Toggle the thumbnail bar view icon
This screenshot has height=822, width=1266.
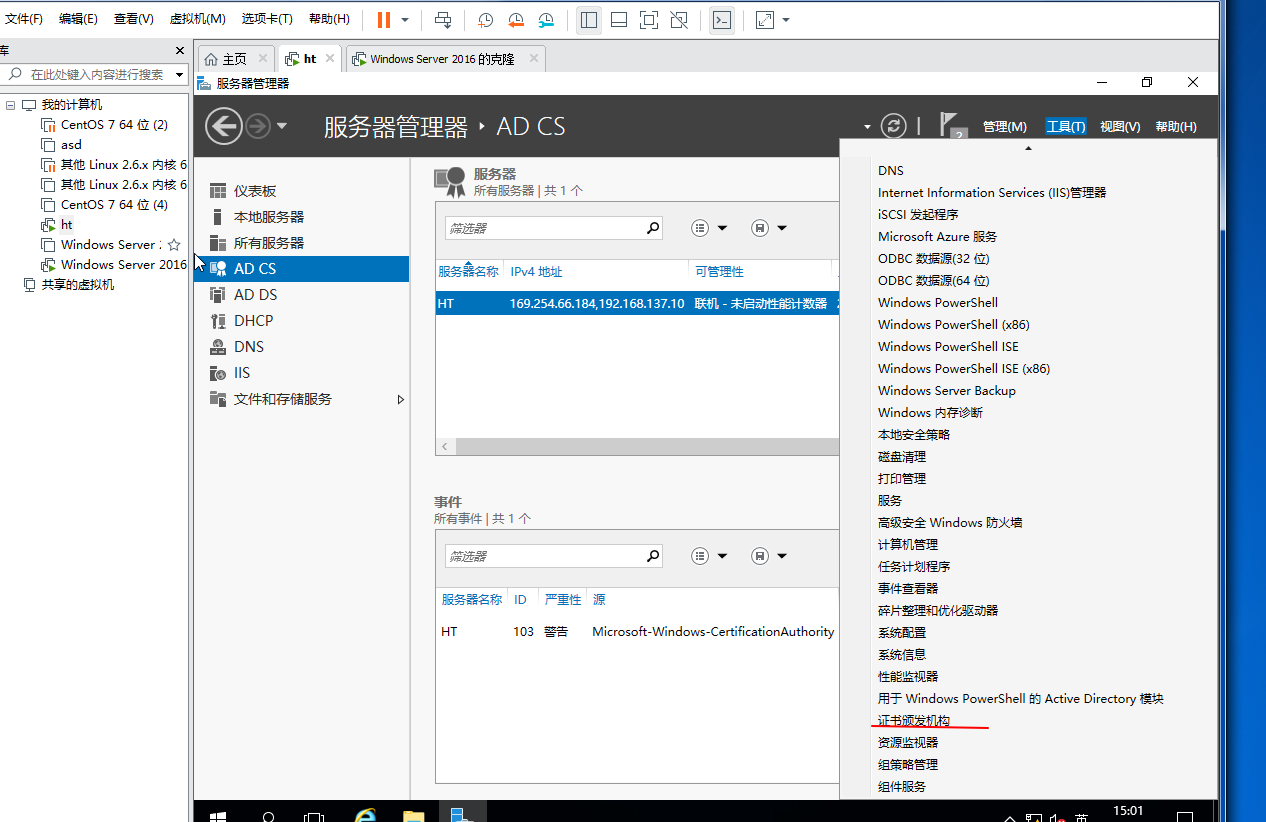click(x=619, y=20)
